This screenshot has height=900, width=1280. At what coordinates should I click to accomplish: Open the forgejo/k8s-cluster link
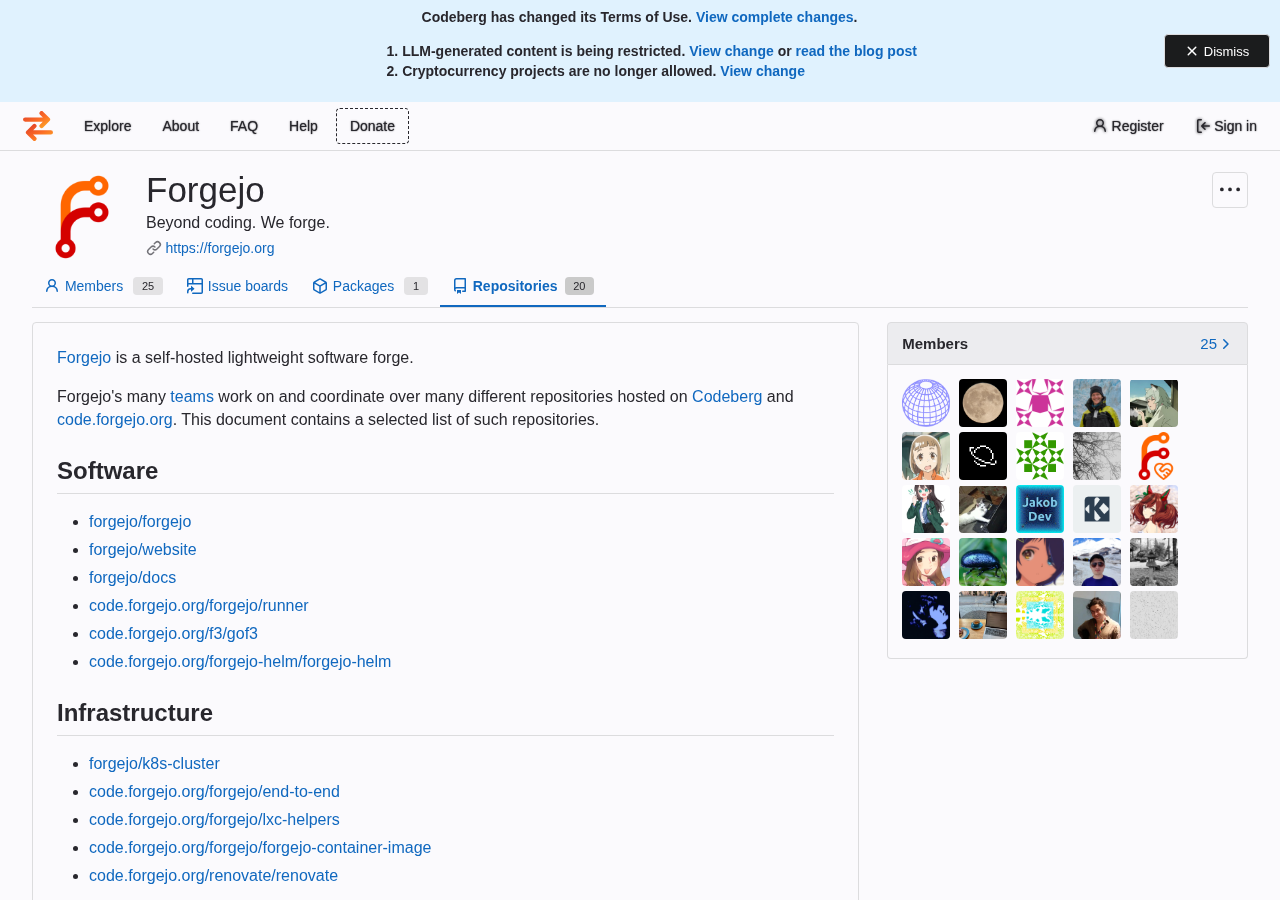(x=154, y=764)
